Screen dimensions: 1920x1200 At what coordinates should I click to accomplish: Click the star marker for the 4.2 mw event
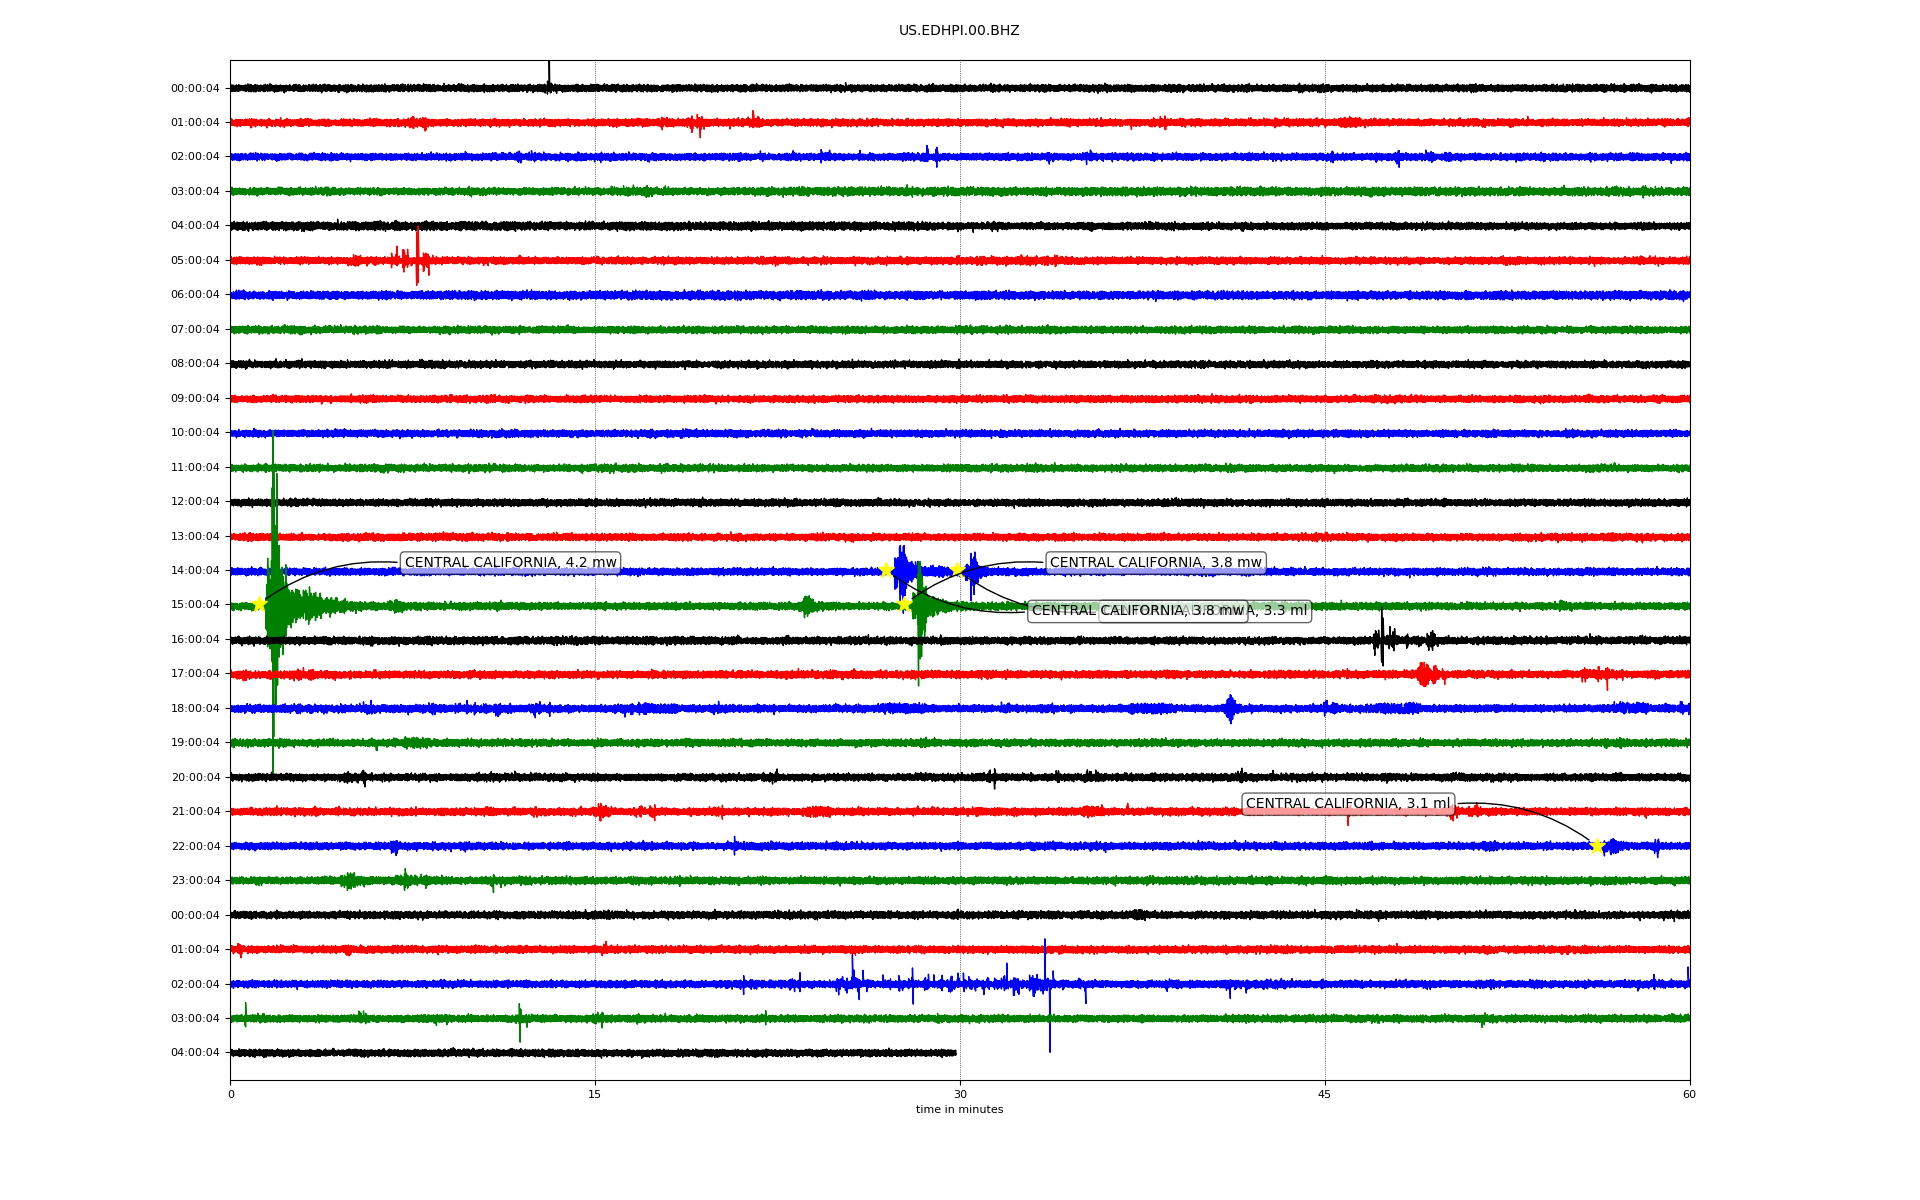point(259,604)
